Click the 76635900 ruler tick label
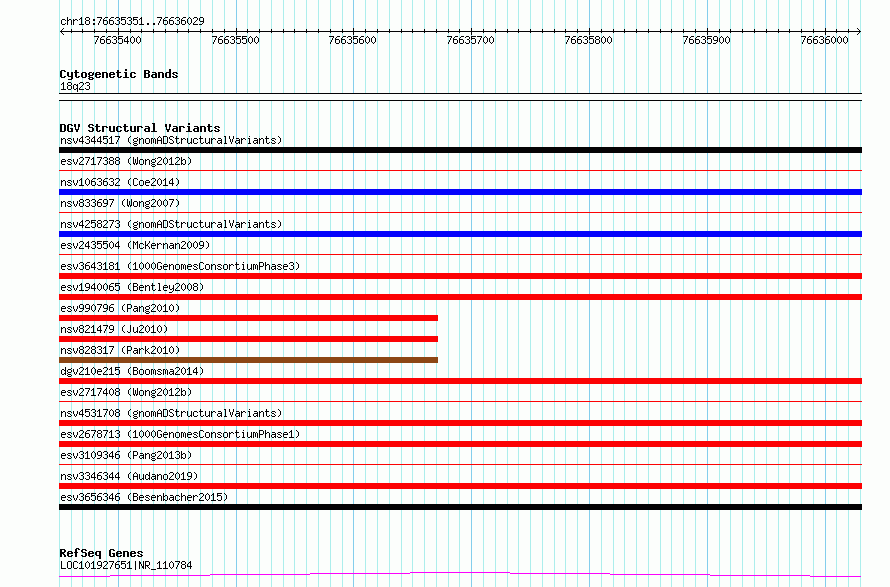The image size is (890, 587). point(707,40)
